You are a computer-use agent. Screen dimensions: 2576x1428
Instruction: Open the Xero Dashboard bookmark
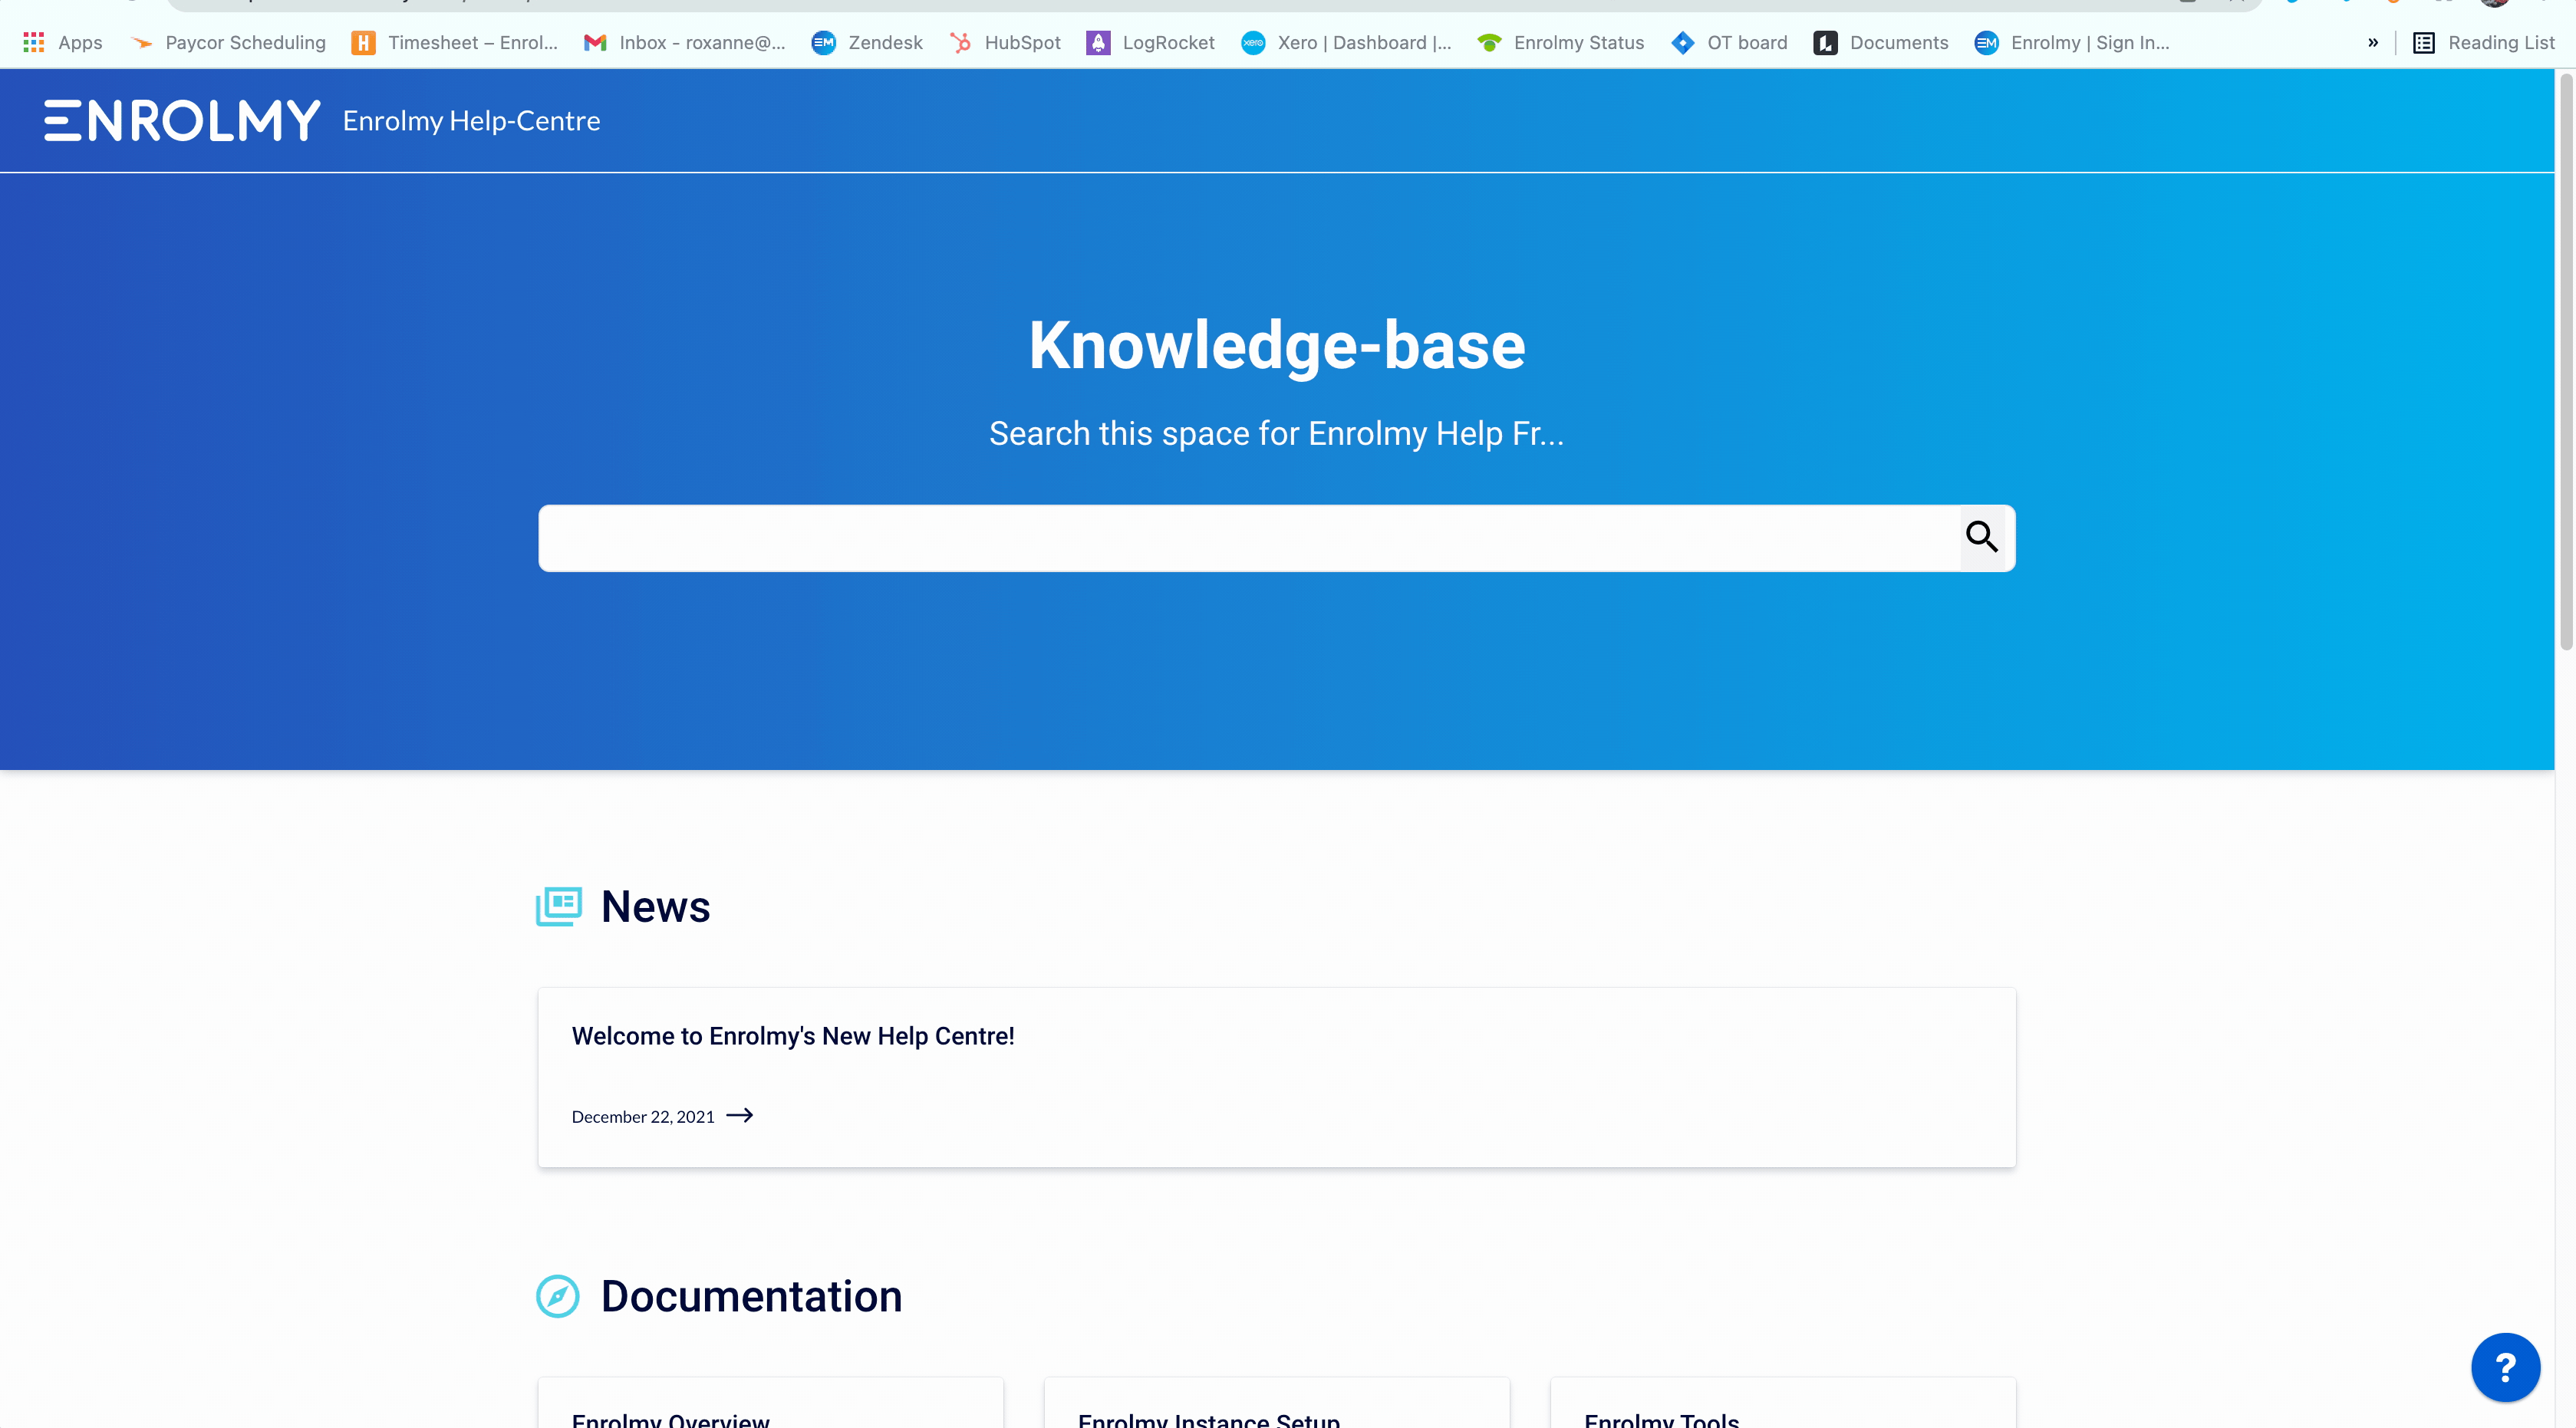pos(1347,43)
